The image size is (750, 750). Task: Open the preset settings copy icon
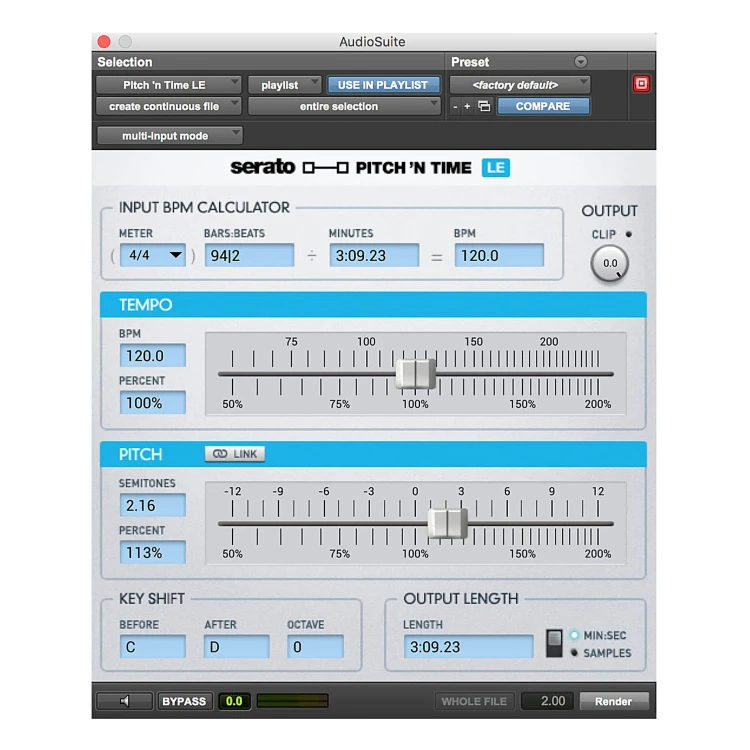coord(484,106)
